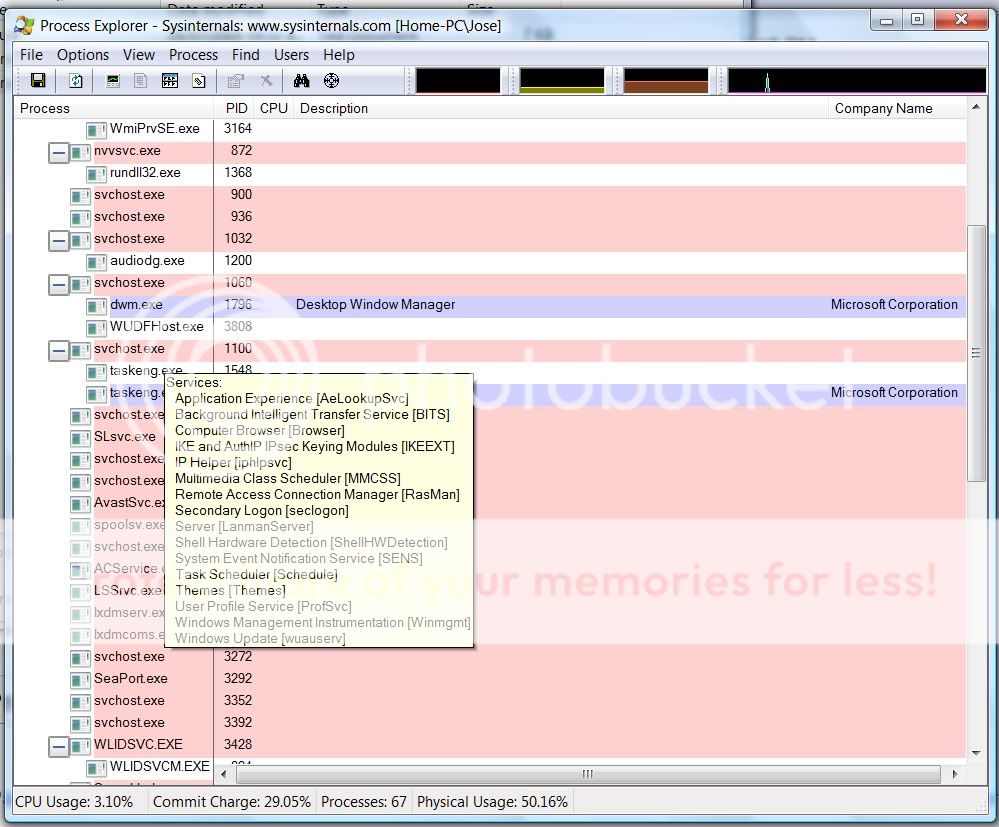Sort by the PID column header
Viewport: 999px width, 827px height.
(234, 108)
